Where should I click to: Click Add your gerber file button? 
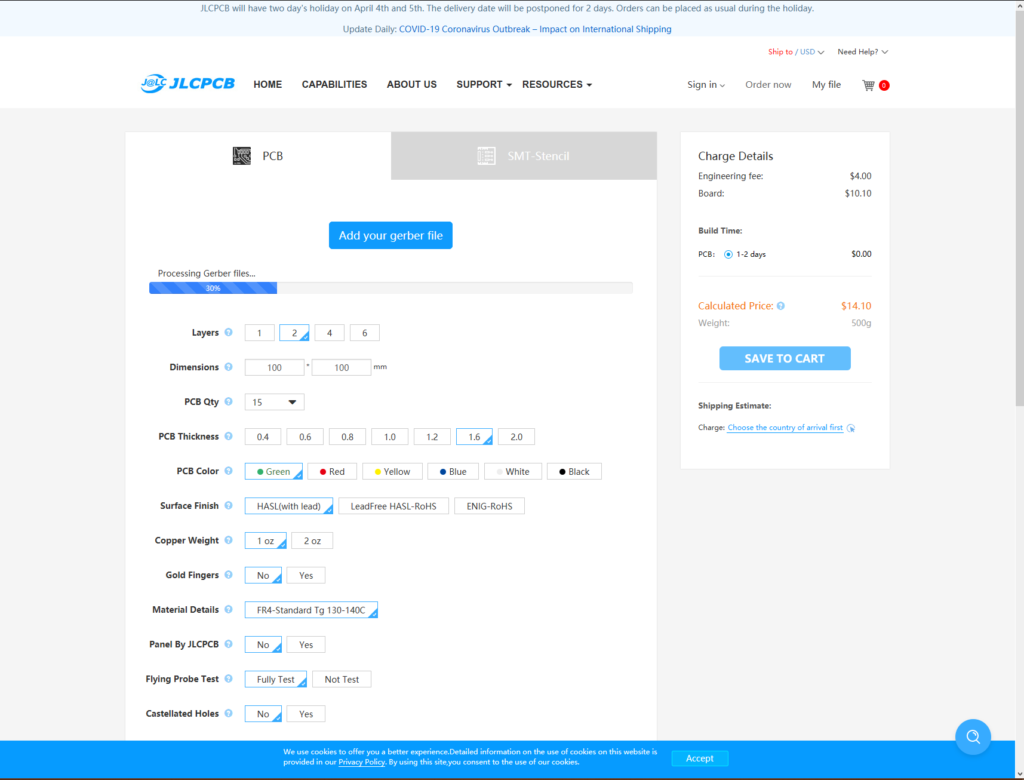[391, 235]
